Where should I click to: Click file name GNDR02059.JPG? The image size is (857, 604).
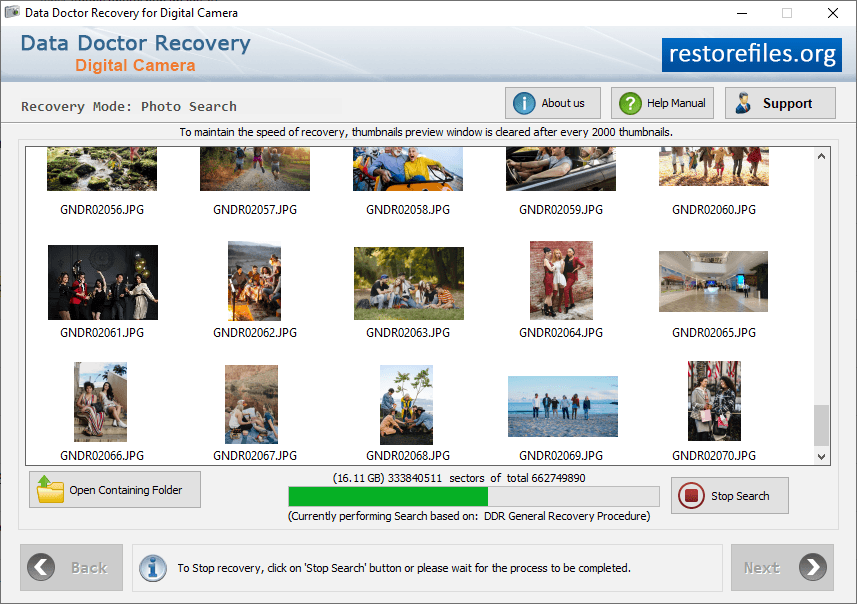561,210
